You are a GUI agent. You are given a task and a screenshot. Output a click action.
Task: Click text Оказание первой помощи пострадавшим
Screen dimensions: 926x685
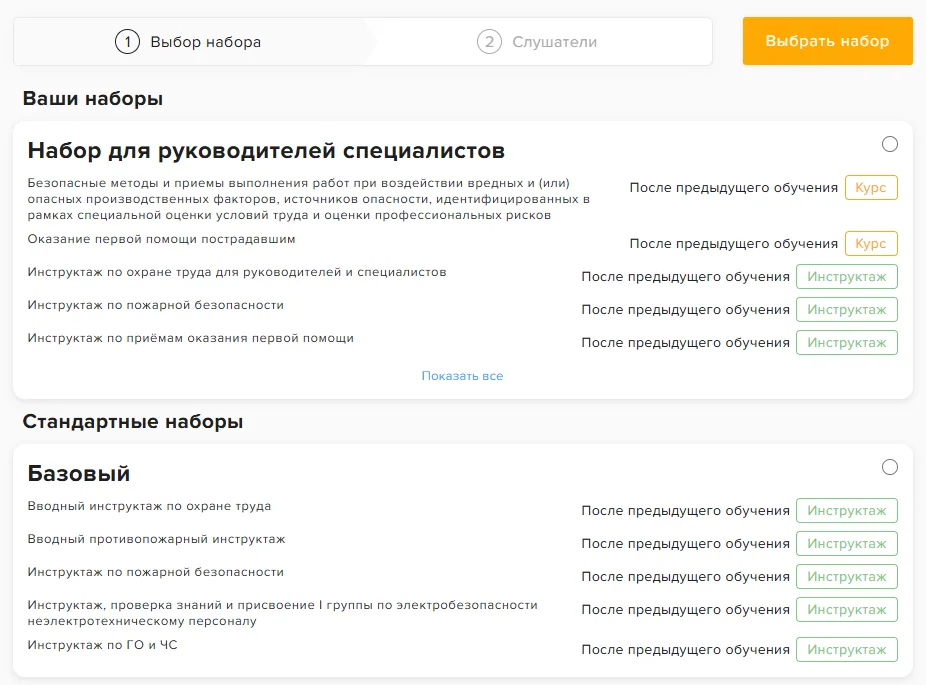tap(161, 239)
